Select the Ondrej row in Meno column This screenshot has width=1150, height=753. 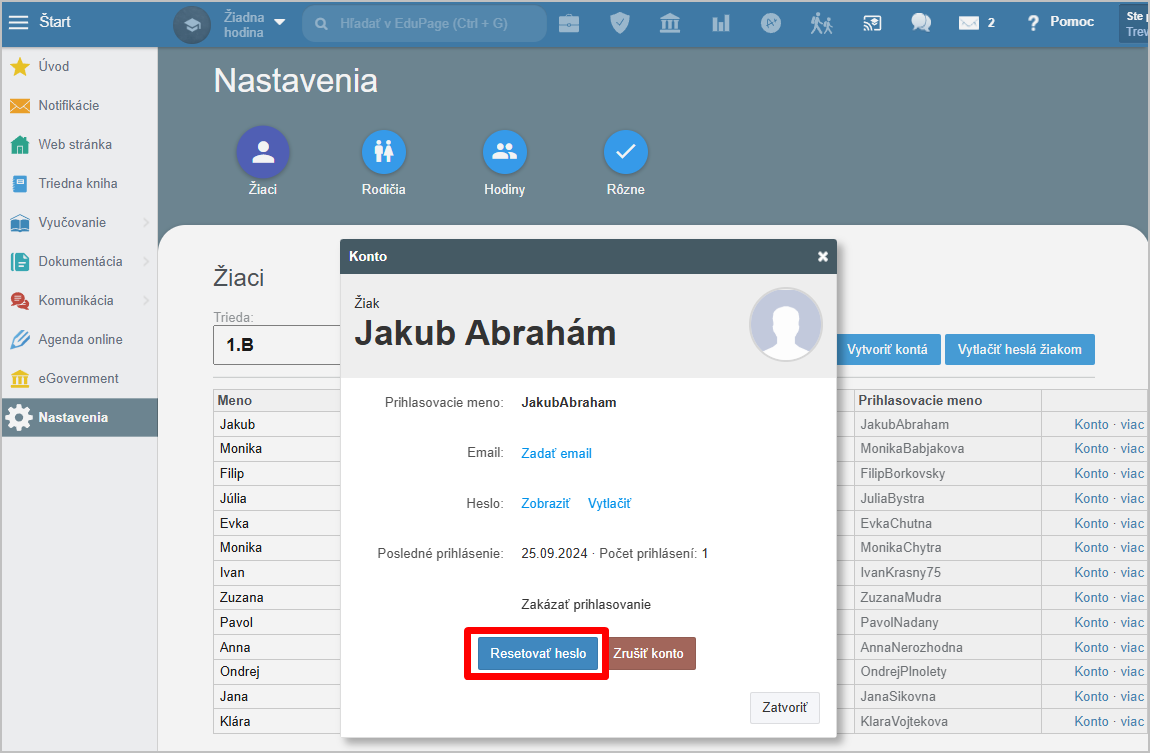point(277,672)
